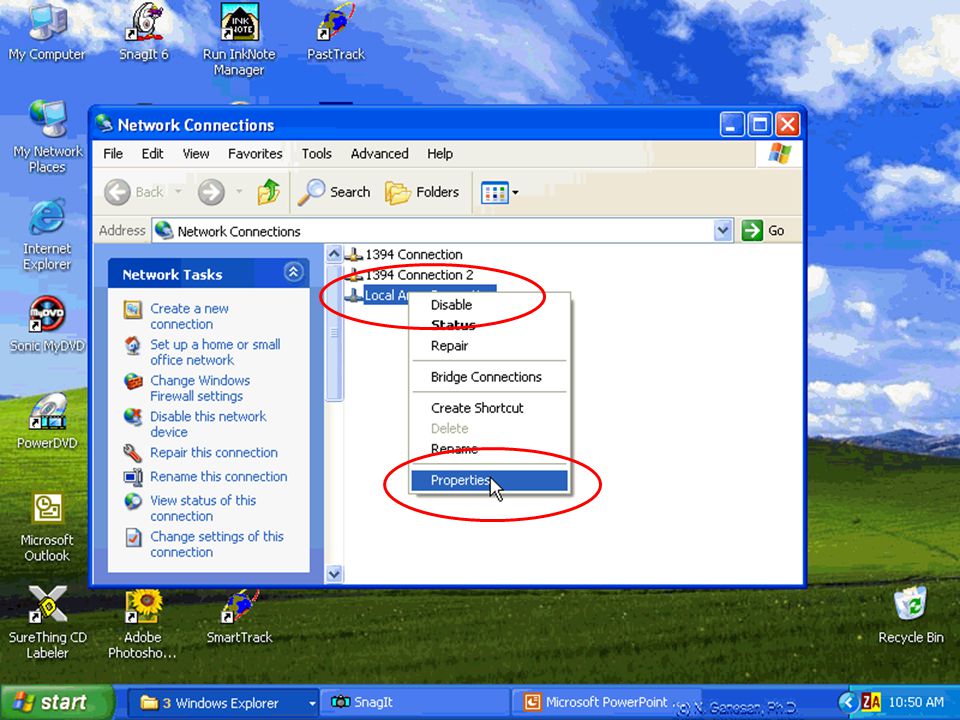Choose Repair from context menu

coord(489,346)
